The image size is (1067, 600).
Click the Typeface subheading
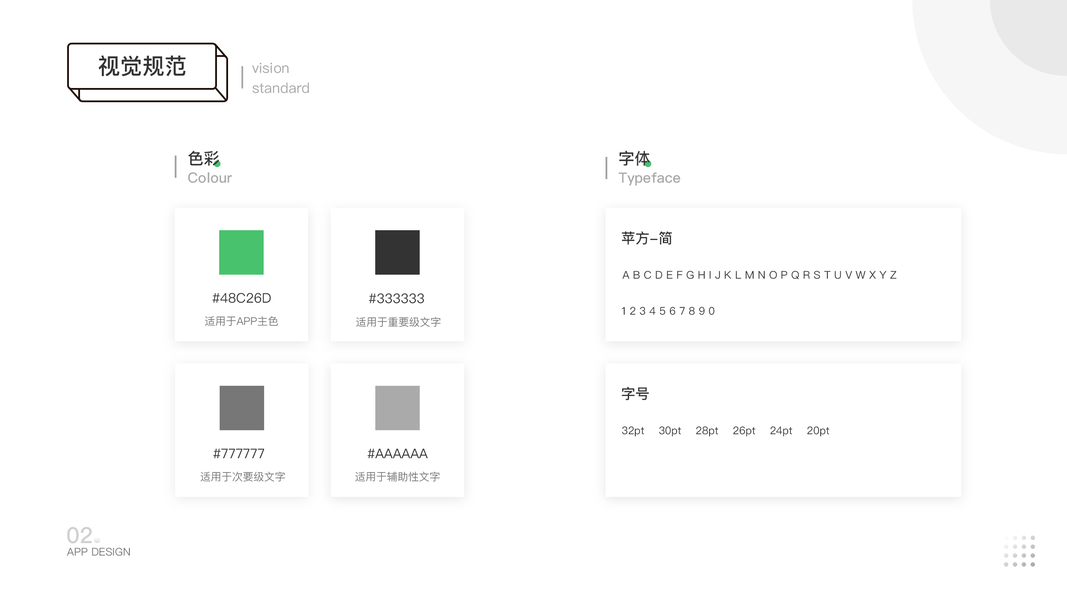(x=649, y=178)
